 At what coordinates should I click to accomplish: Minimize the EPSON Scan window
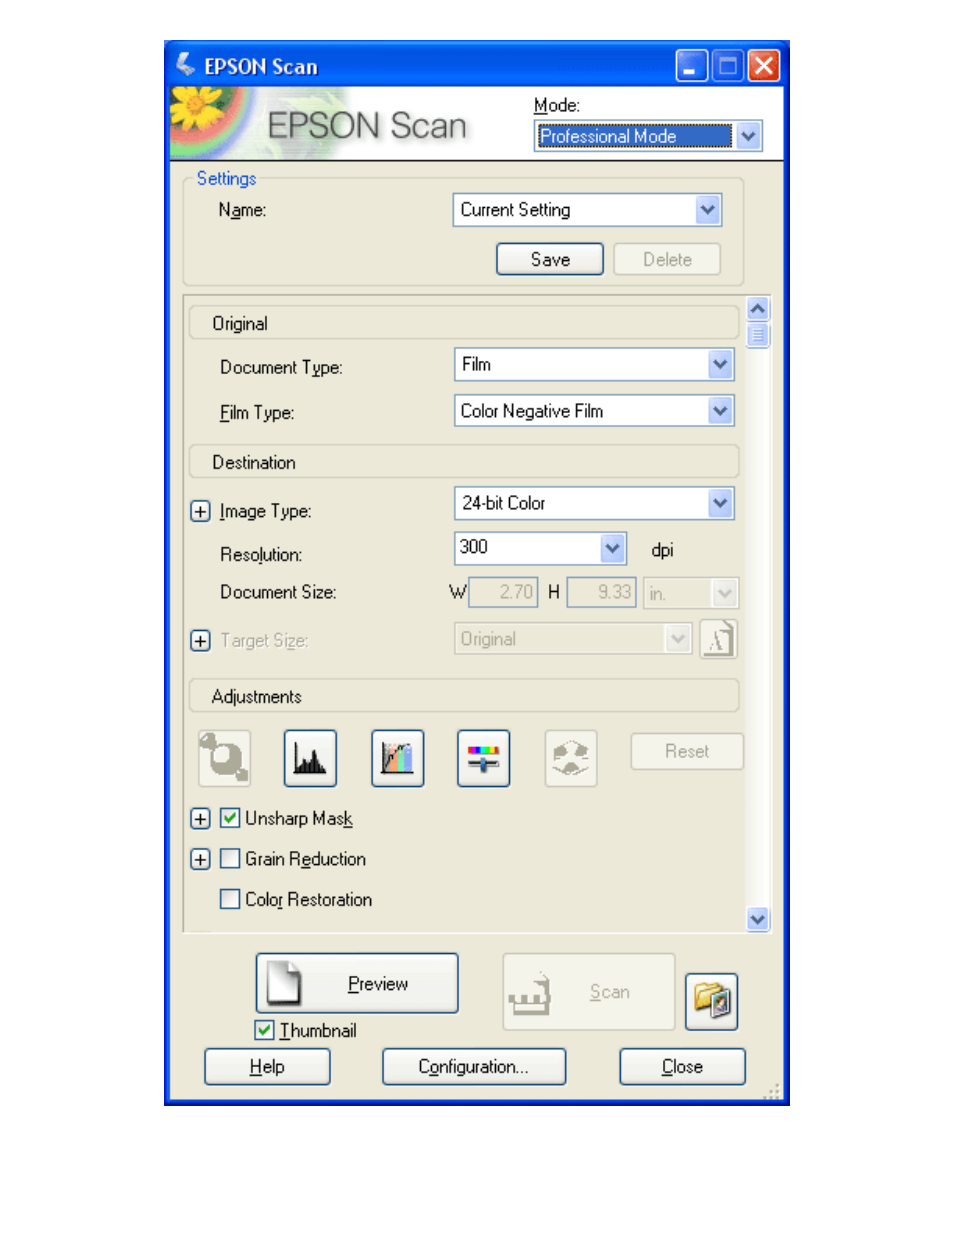[692, 66]
